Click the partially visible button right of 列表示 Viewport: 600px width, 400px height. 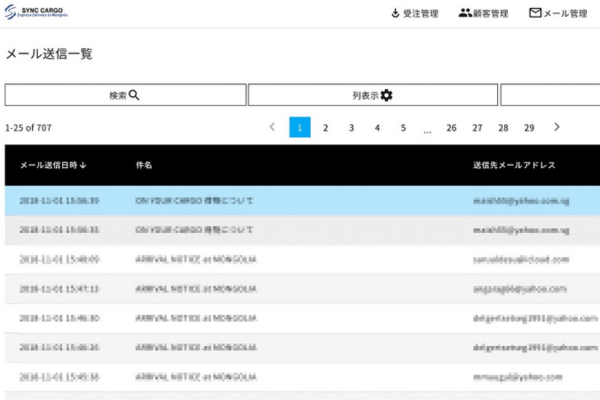tap(550, 95)
